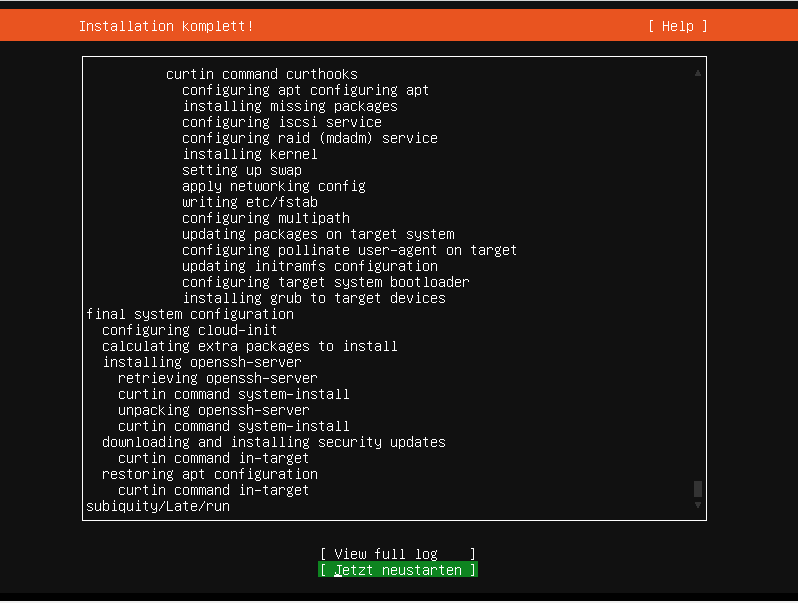Viewport: 798px width, 603px height.
Task: Click 'configuring cloud-init' log entry
Action: (x=189, y=330)
